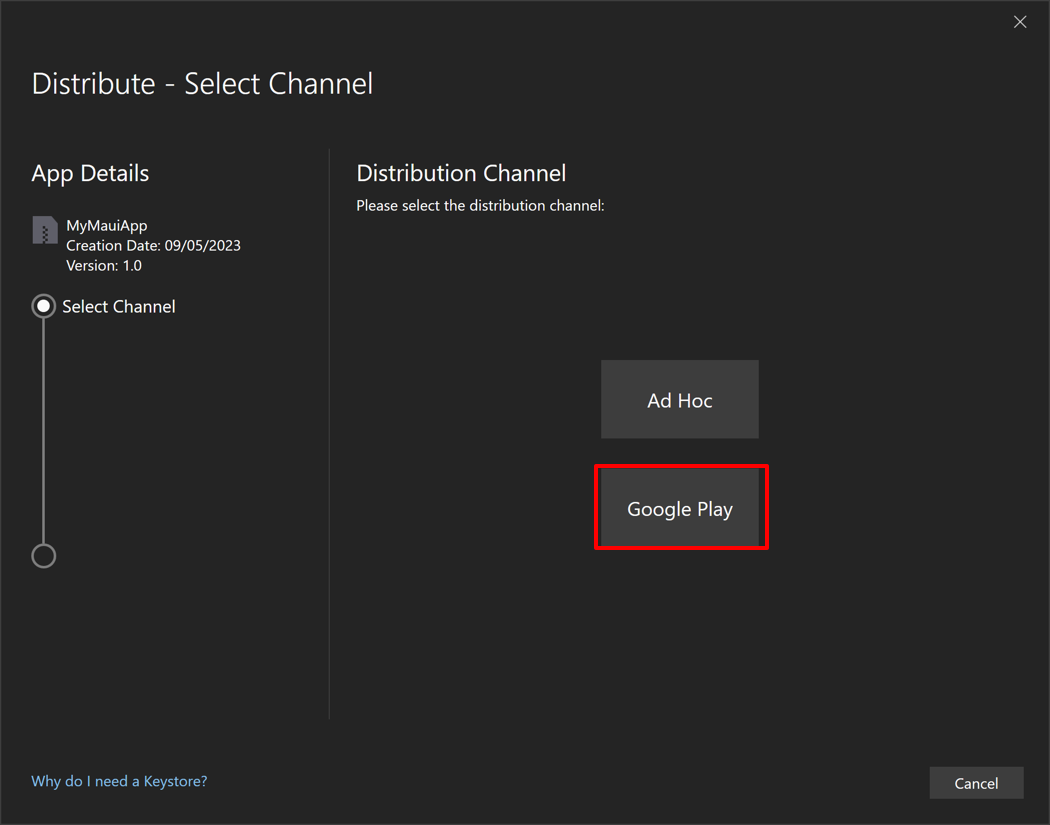Click the 'Please select the distribution channel' instruction

coord(480,206)
